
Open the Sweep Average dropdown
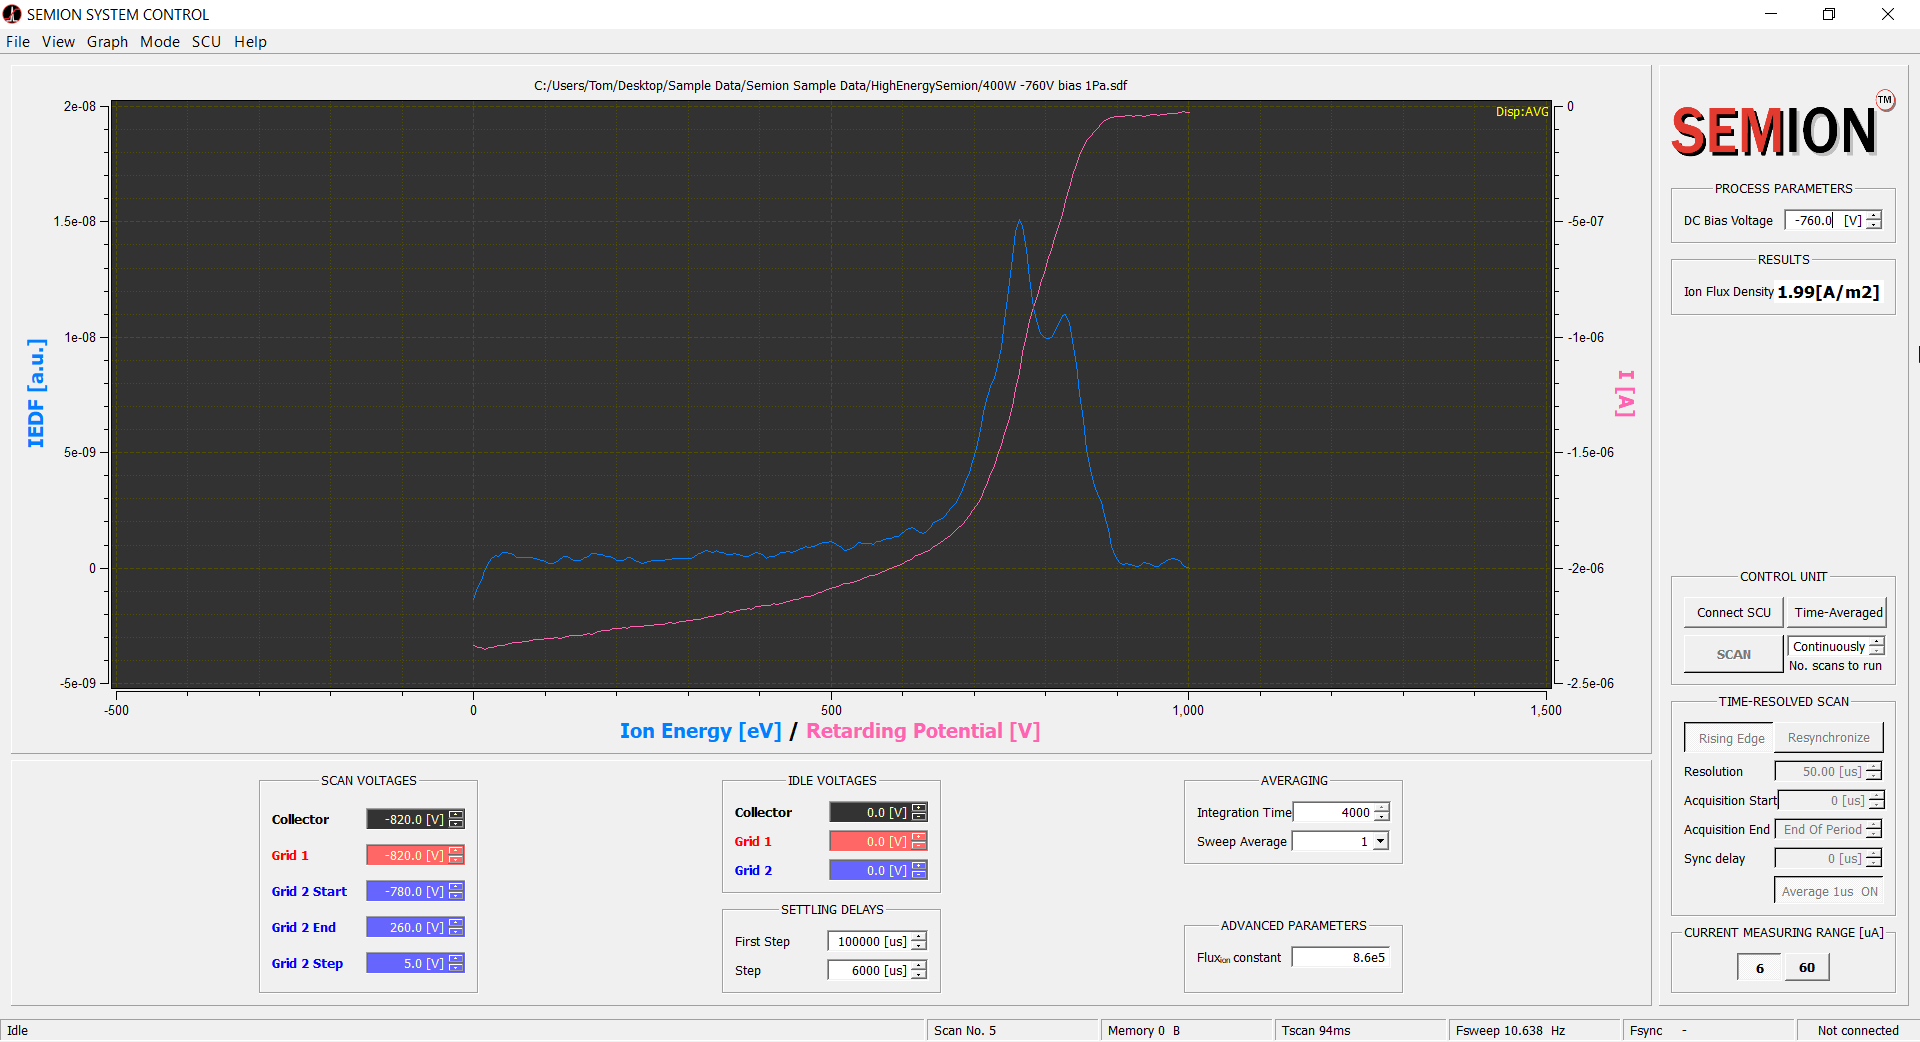pyautogui.click(x=1380, y=842)
